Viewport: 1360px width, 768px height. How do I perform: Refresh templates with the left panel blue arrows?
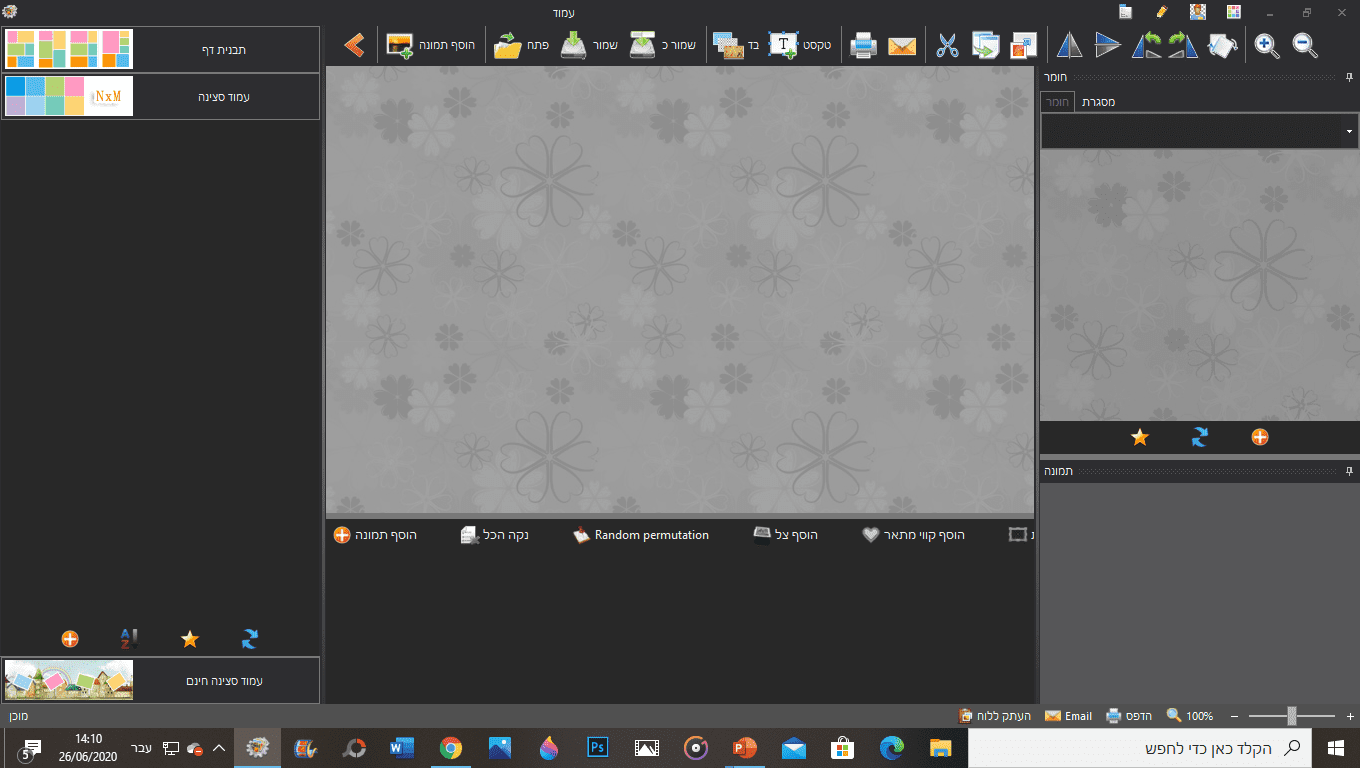point(249,638)
